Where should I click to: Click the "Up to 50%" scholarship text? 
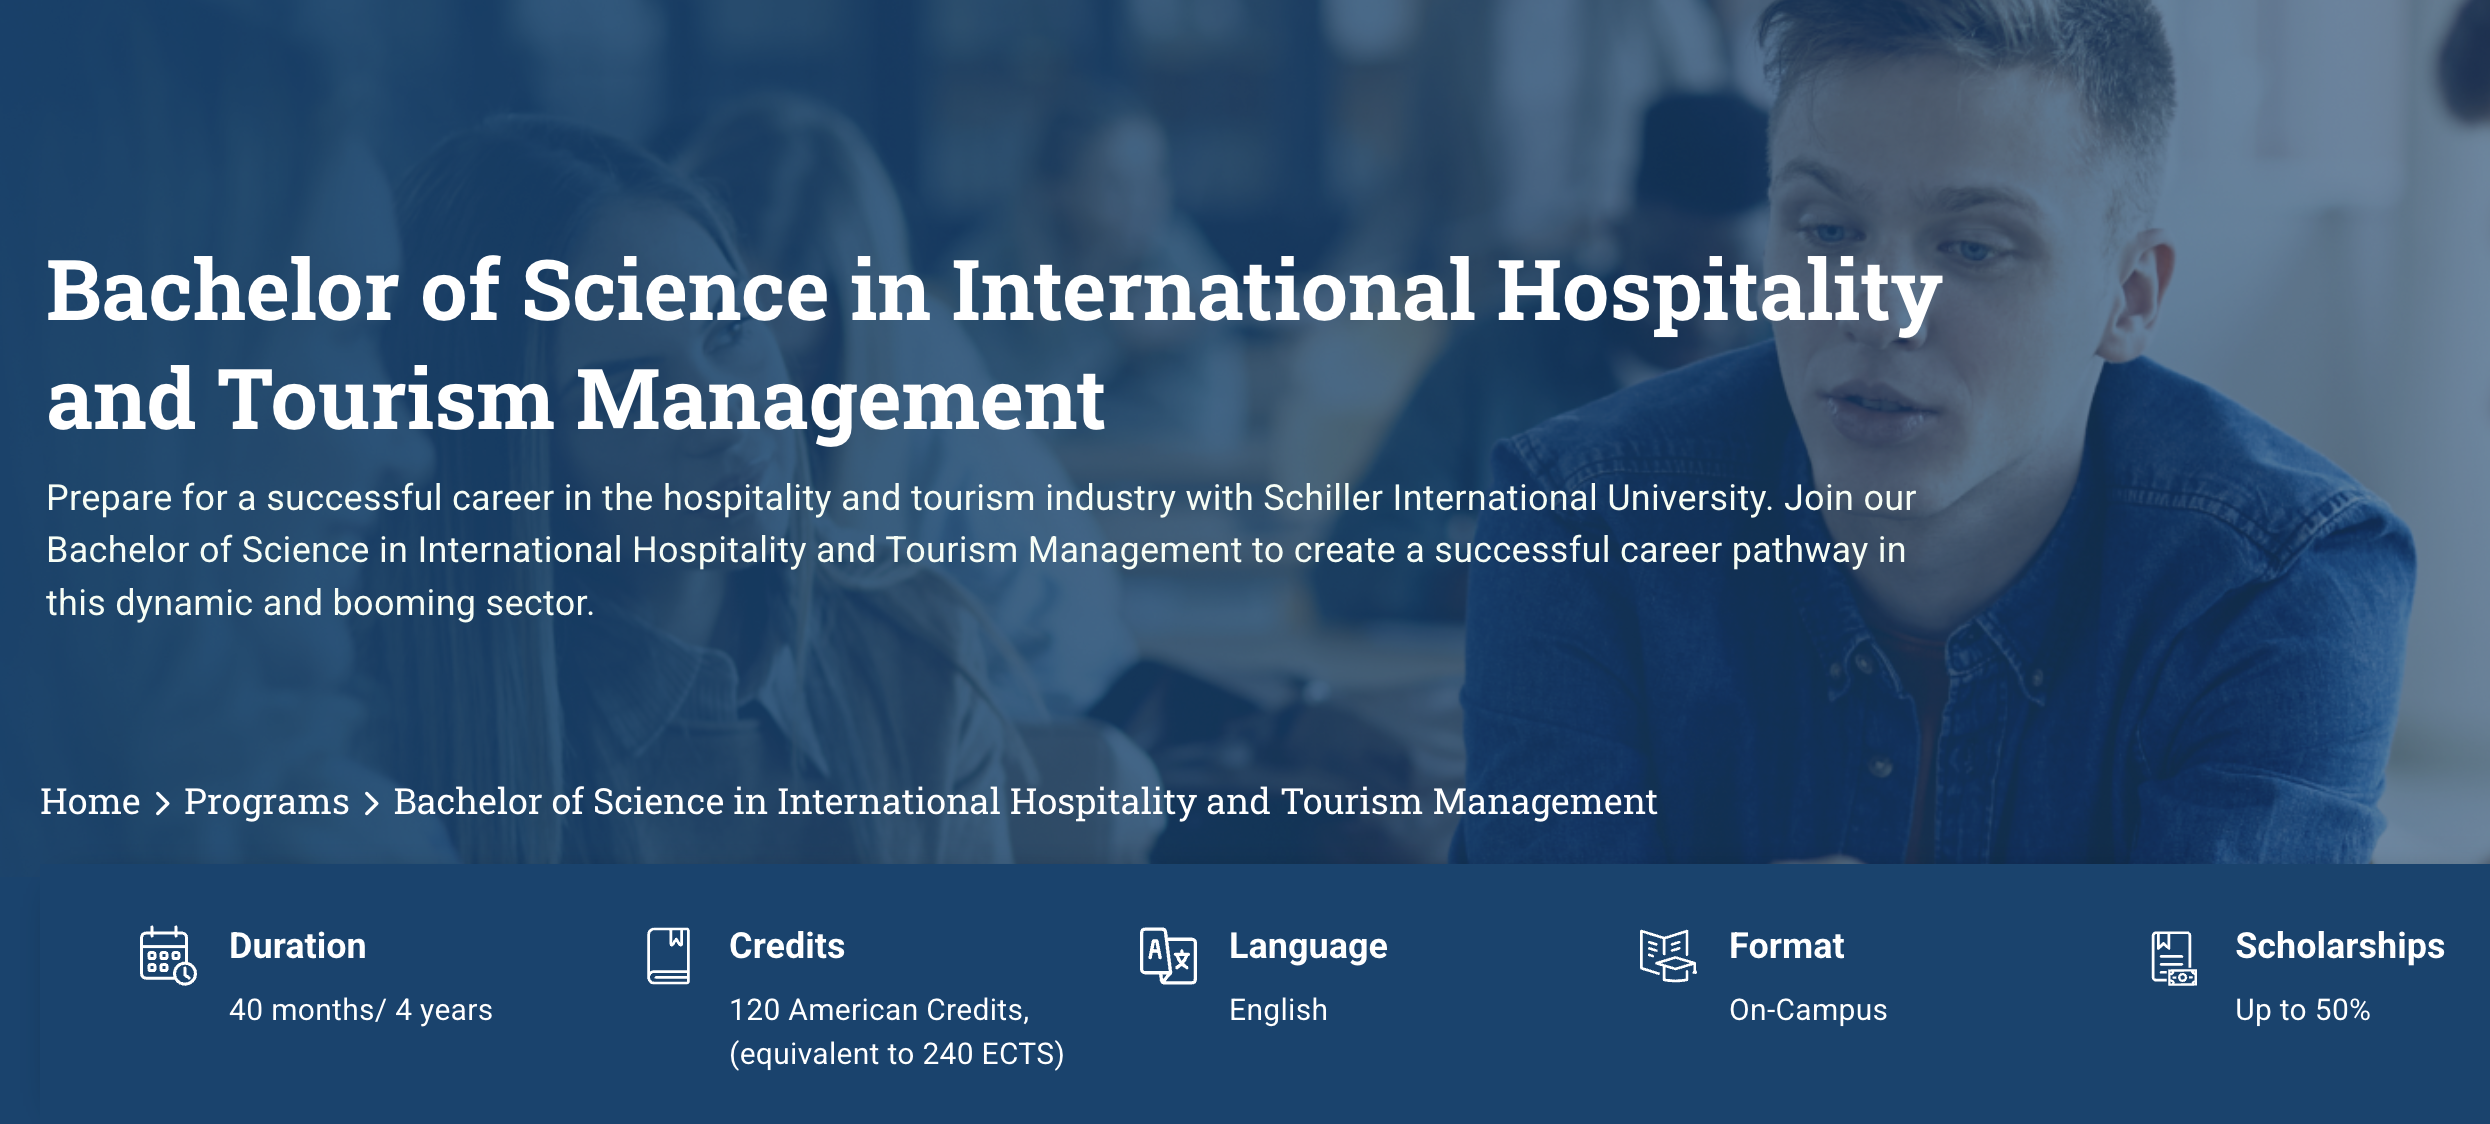click(x=2302, y=1010)
